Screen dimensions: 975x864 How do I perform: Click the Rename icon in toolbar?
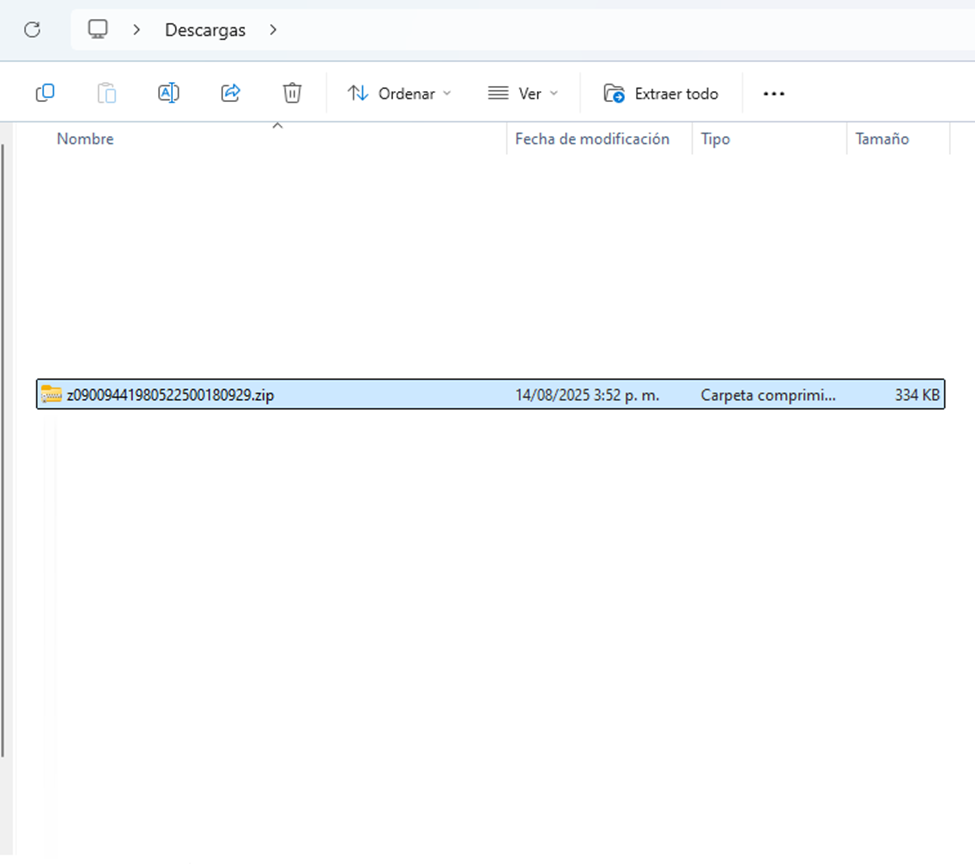point(168,93)
